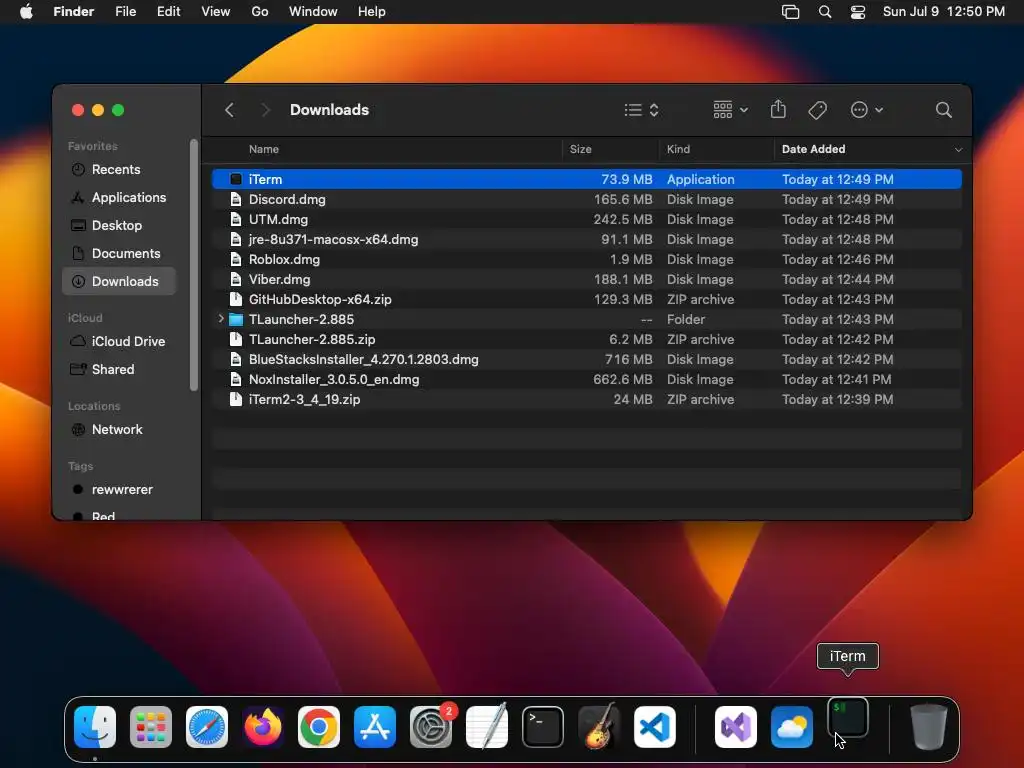Viewport: 1024px width, 768px height.
Task: Select the rewwrerer tag
Action: (119, 490)
